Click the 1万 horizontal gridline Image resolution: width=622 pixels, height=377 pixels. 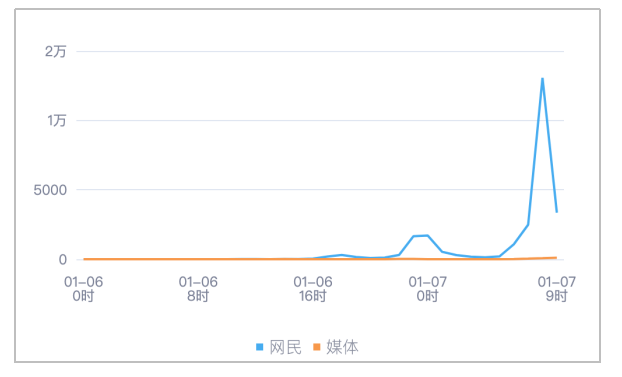pyautogui.click(x=320, y=120)
